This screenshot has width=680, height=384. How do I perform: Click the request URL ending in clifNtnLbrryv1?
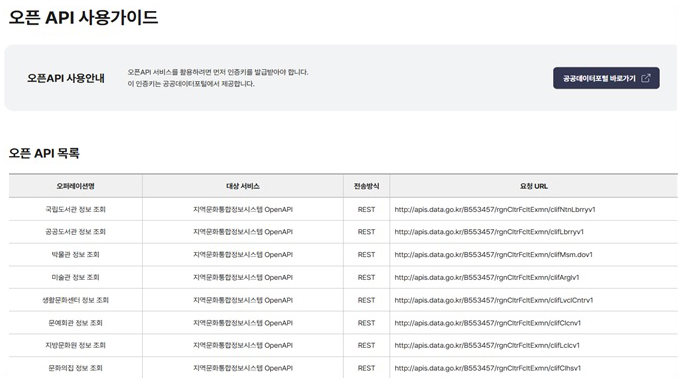tap(495, 209)
